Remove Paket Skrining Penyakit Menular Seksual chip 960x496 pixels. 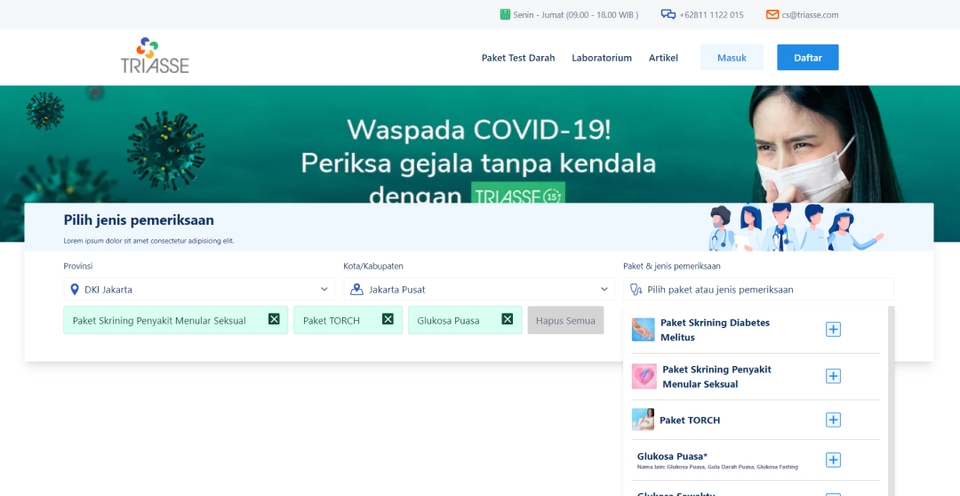pos(274,319)
